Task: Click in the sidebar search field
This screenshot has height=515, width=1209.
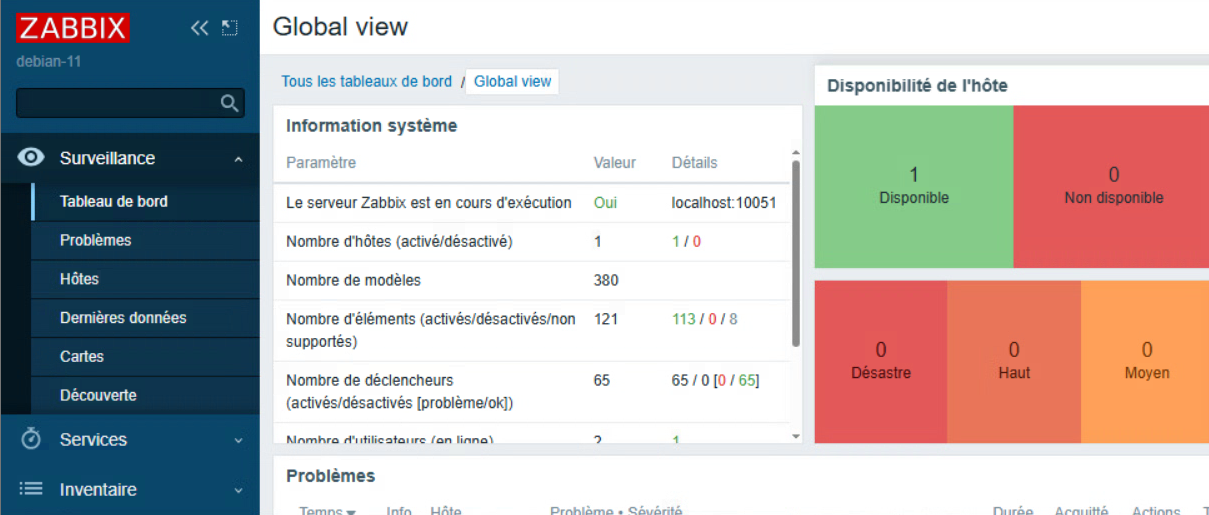Action: tap(116, 103)
